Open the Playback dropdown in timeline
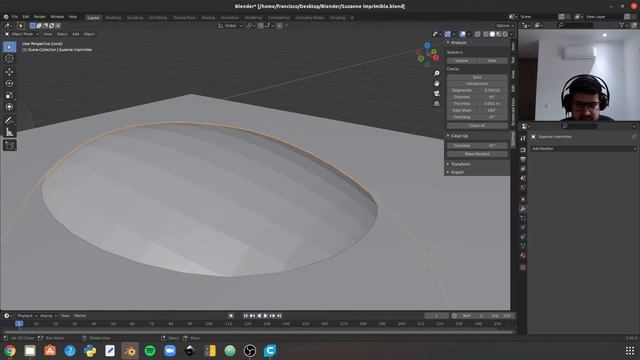The height and width of the screenshot is (360, 640). (x=27, y=316)
